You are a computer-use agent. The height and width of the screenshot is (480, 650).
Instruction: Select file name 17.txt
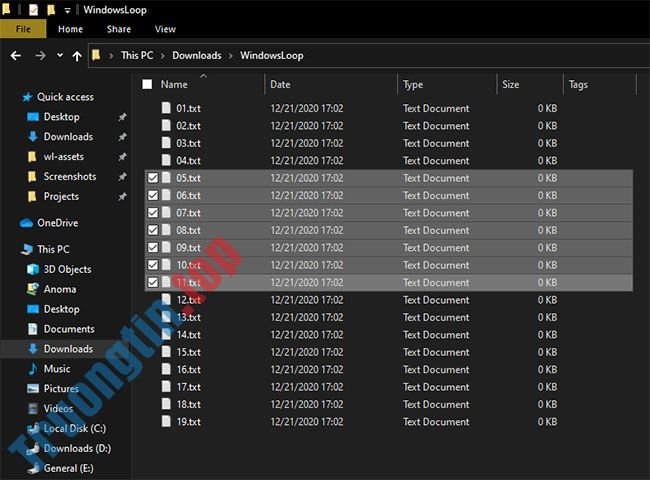click(189, 387)
